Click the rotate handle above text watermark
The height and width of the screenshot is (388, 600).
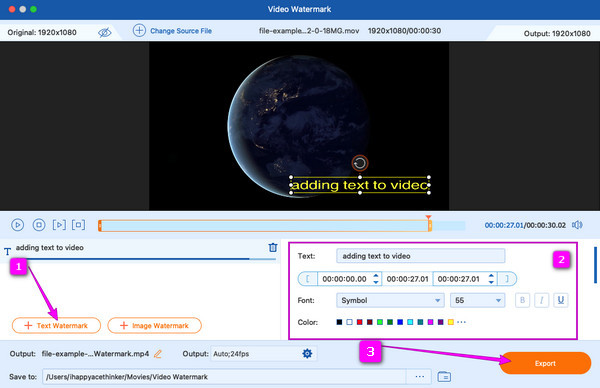pyautogui.click(x=360, y=163)
